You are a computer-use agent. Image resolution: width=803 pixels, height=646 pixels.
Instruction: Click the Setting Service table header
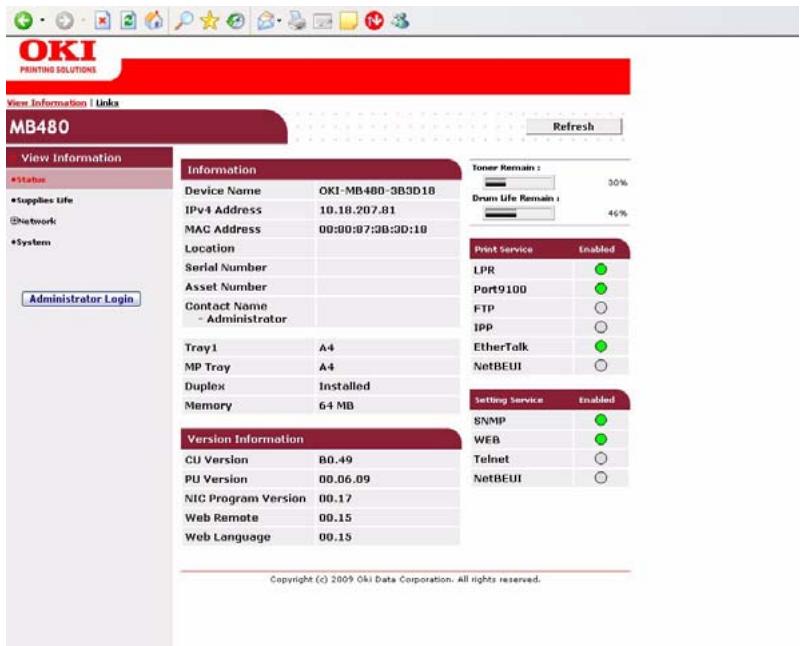click(x=550, y=400)
